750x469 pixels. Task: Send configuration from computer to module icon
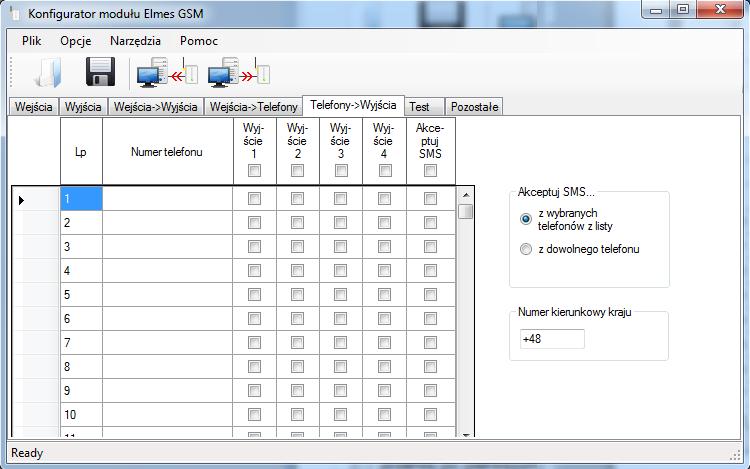pos(239,72)
